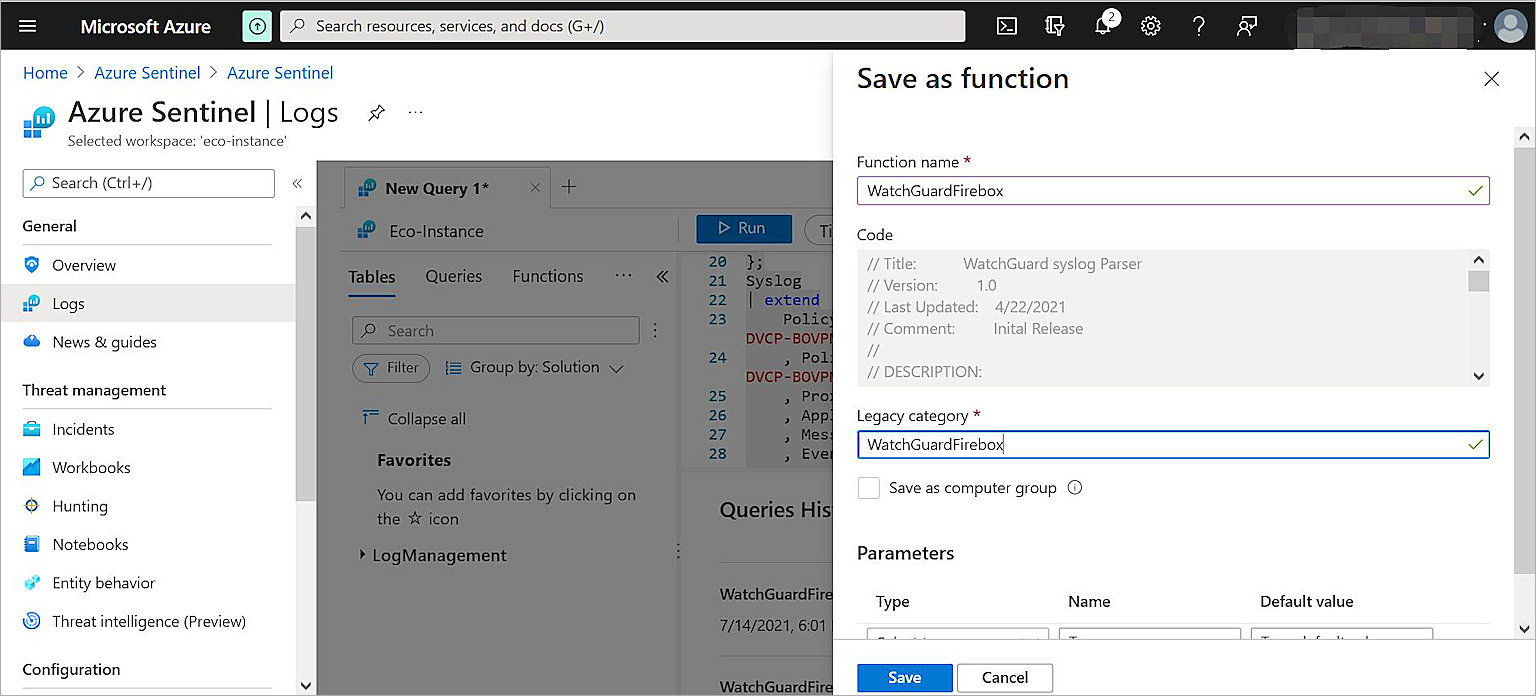This screenshot has height=696, width=1536.
Task: Click the computer group info icon
Action: click(1075, 488)
